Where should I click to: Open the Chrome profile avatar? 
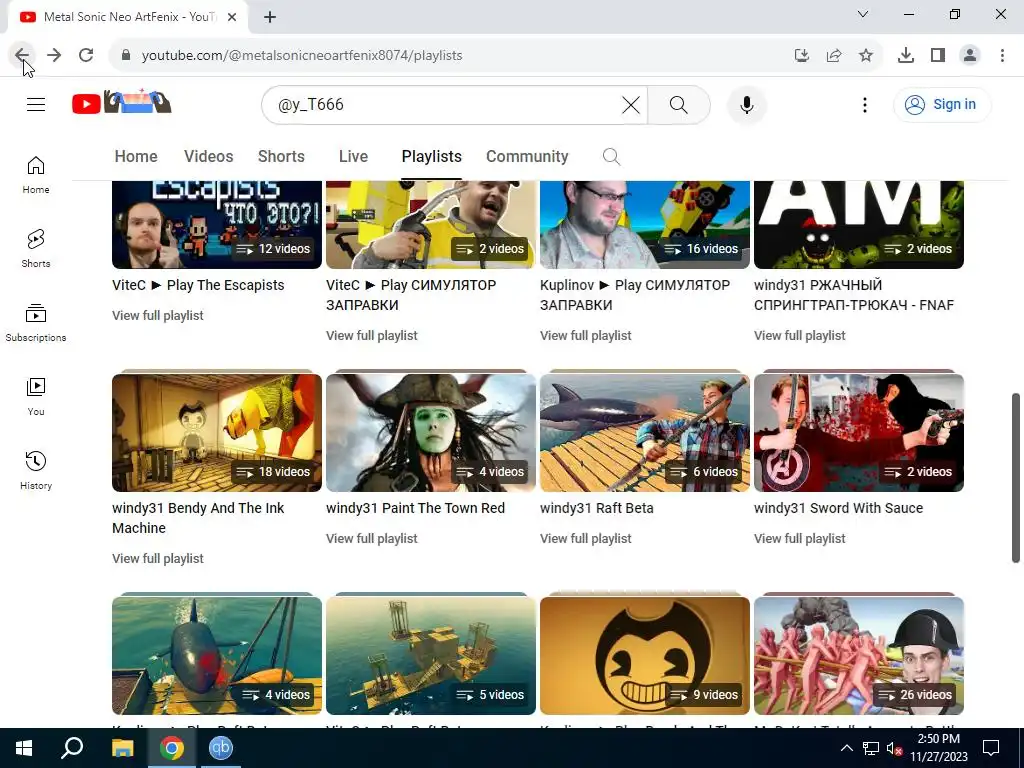tap(970, 56)
